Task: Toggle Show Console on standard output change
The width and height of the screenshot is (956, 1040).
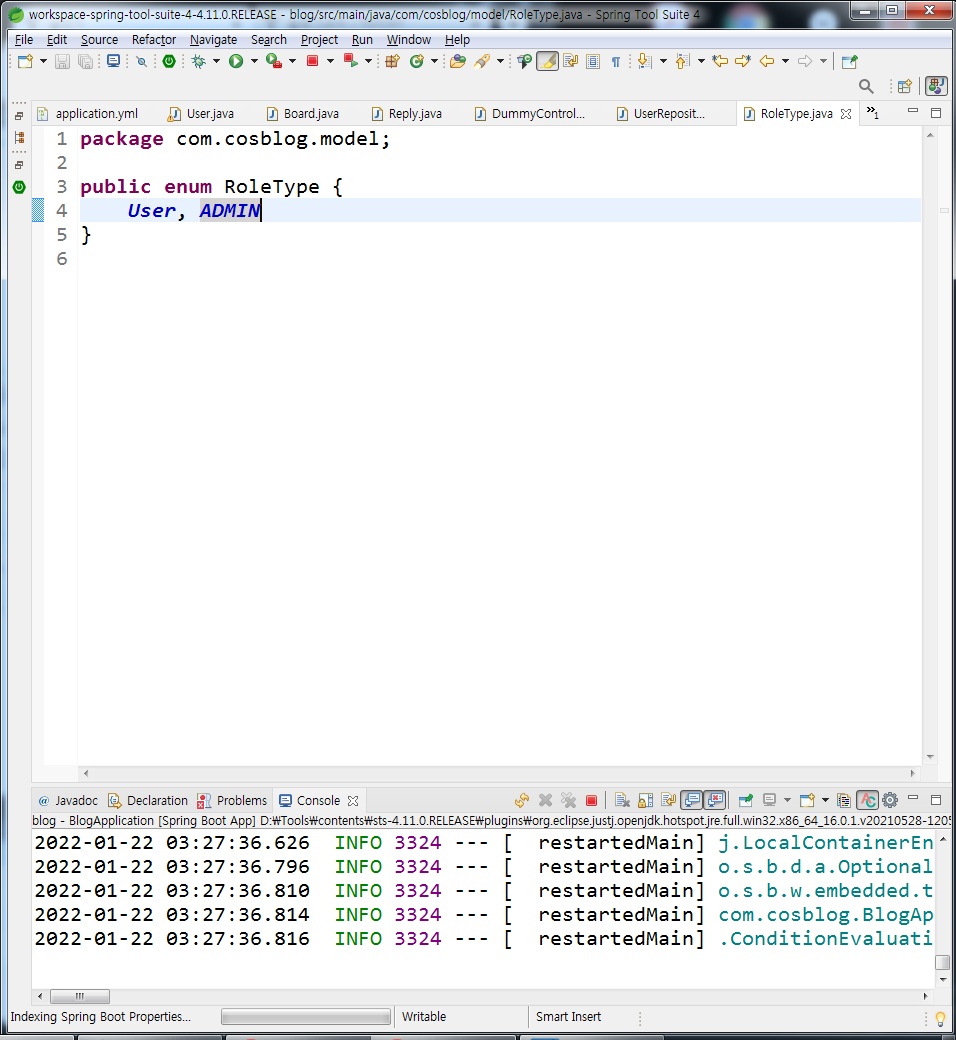Action: click(692, 801)
